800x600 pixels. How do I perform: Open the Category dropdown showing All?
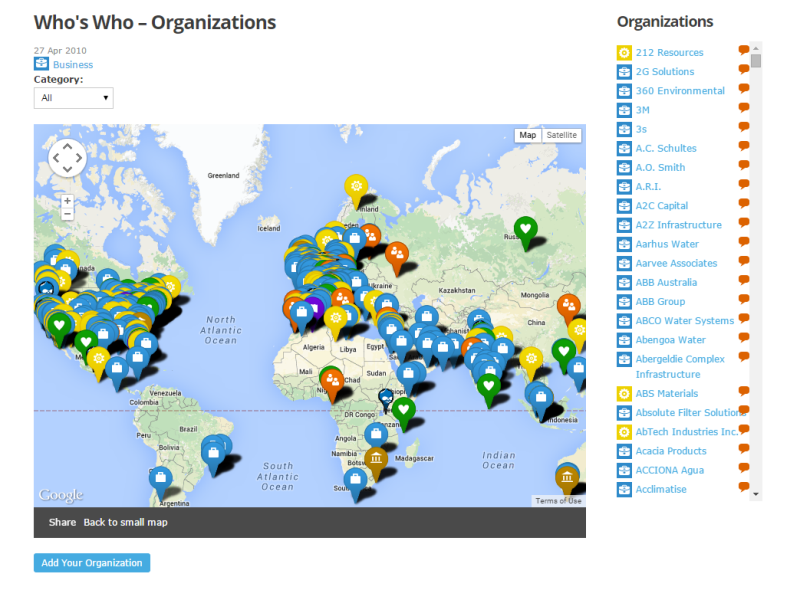click(73, 98)
